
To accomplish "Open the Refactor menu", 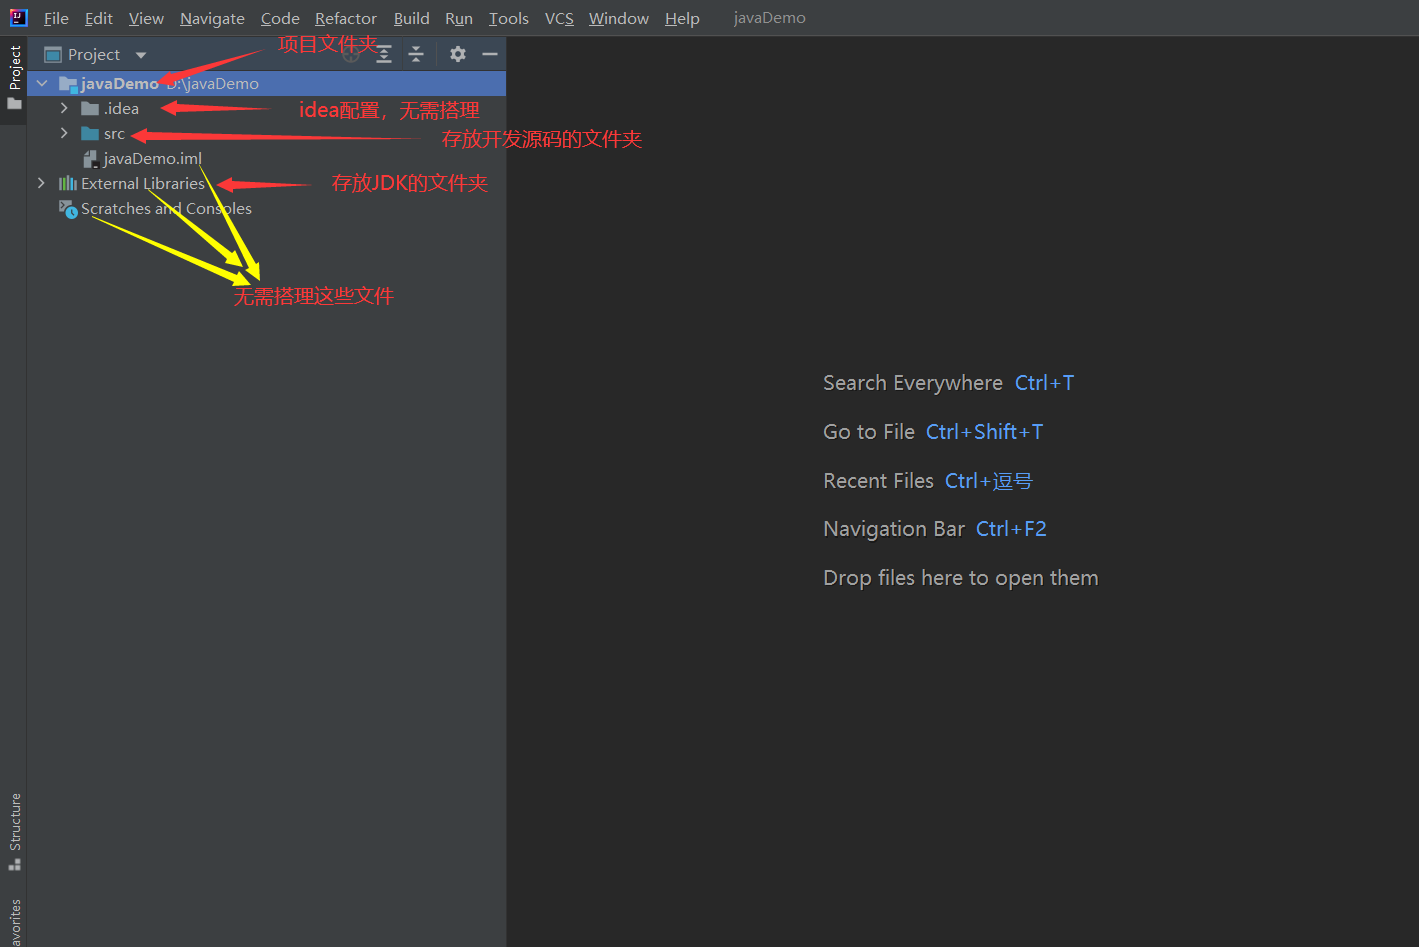I will pos(346,18).
